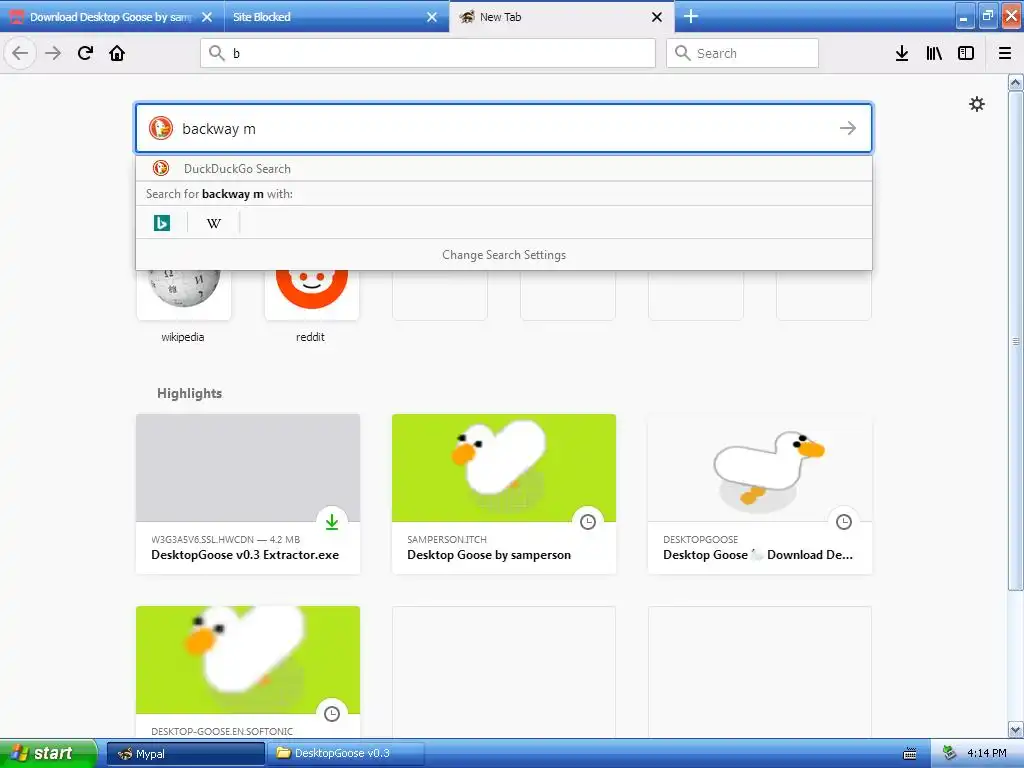Viewport: 1024px width, 768px height.
Task: Open a new browser tab
Action: pos(691,16)
